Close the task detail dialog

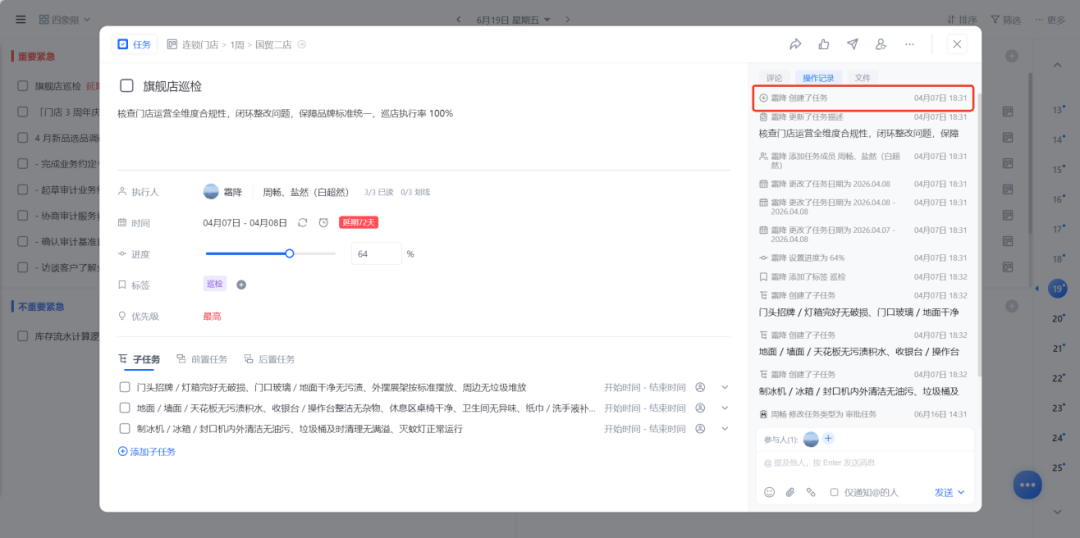pos(957,44)
